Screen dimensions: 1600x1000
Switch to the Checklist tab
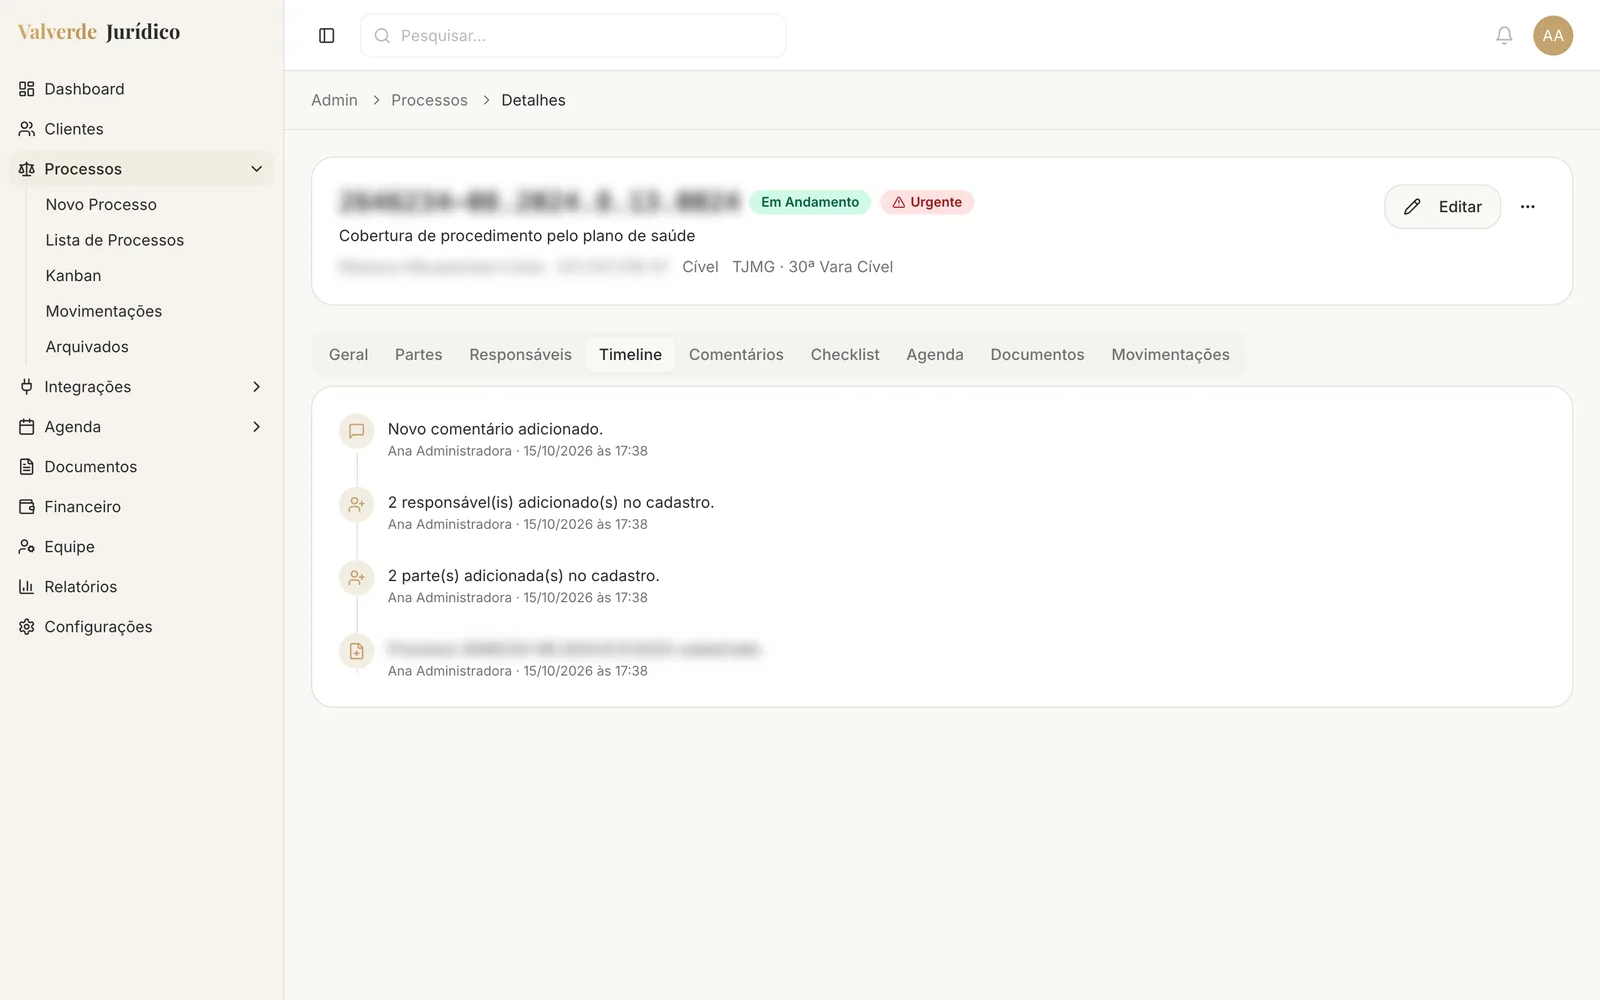pos(845,355)
